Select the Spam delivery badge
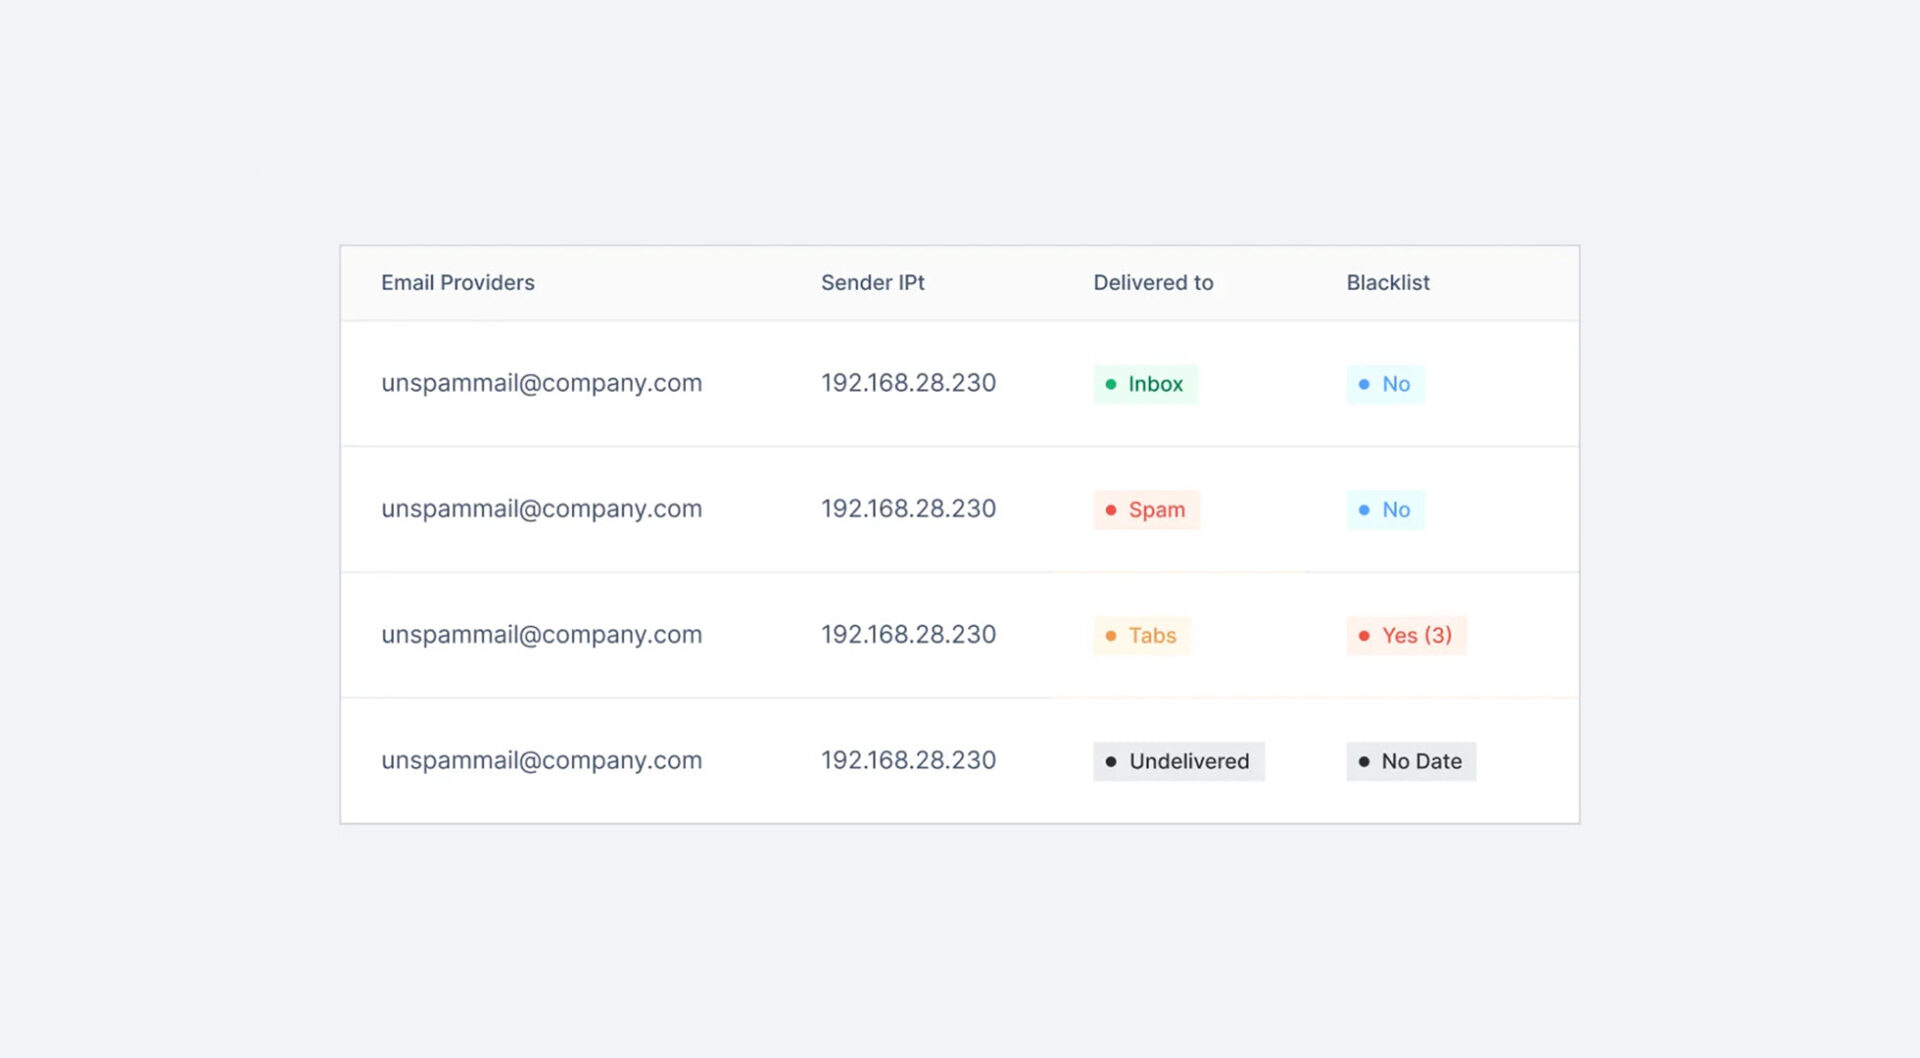The width and height of the screenshot is (1920, 1058). coord(1146,510)
